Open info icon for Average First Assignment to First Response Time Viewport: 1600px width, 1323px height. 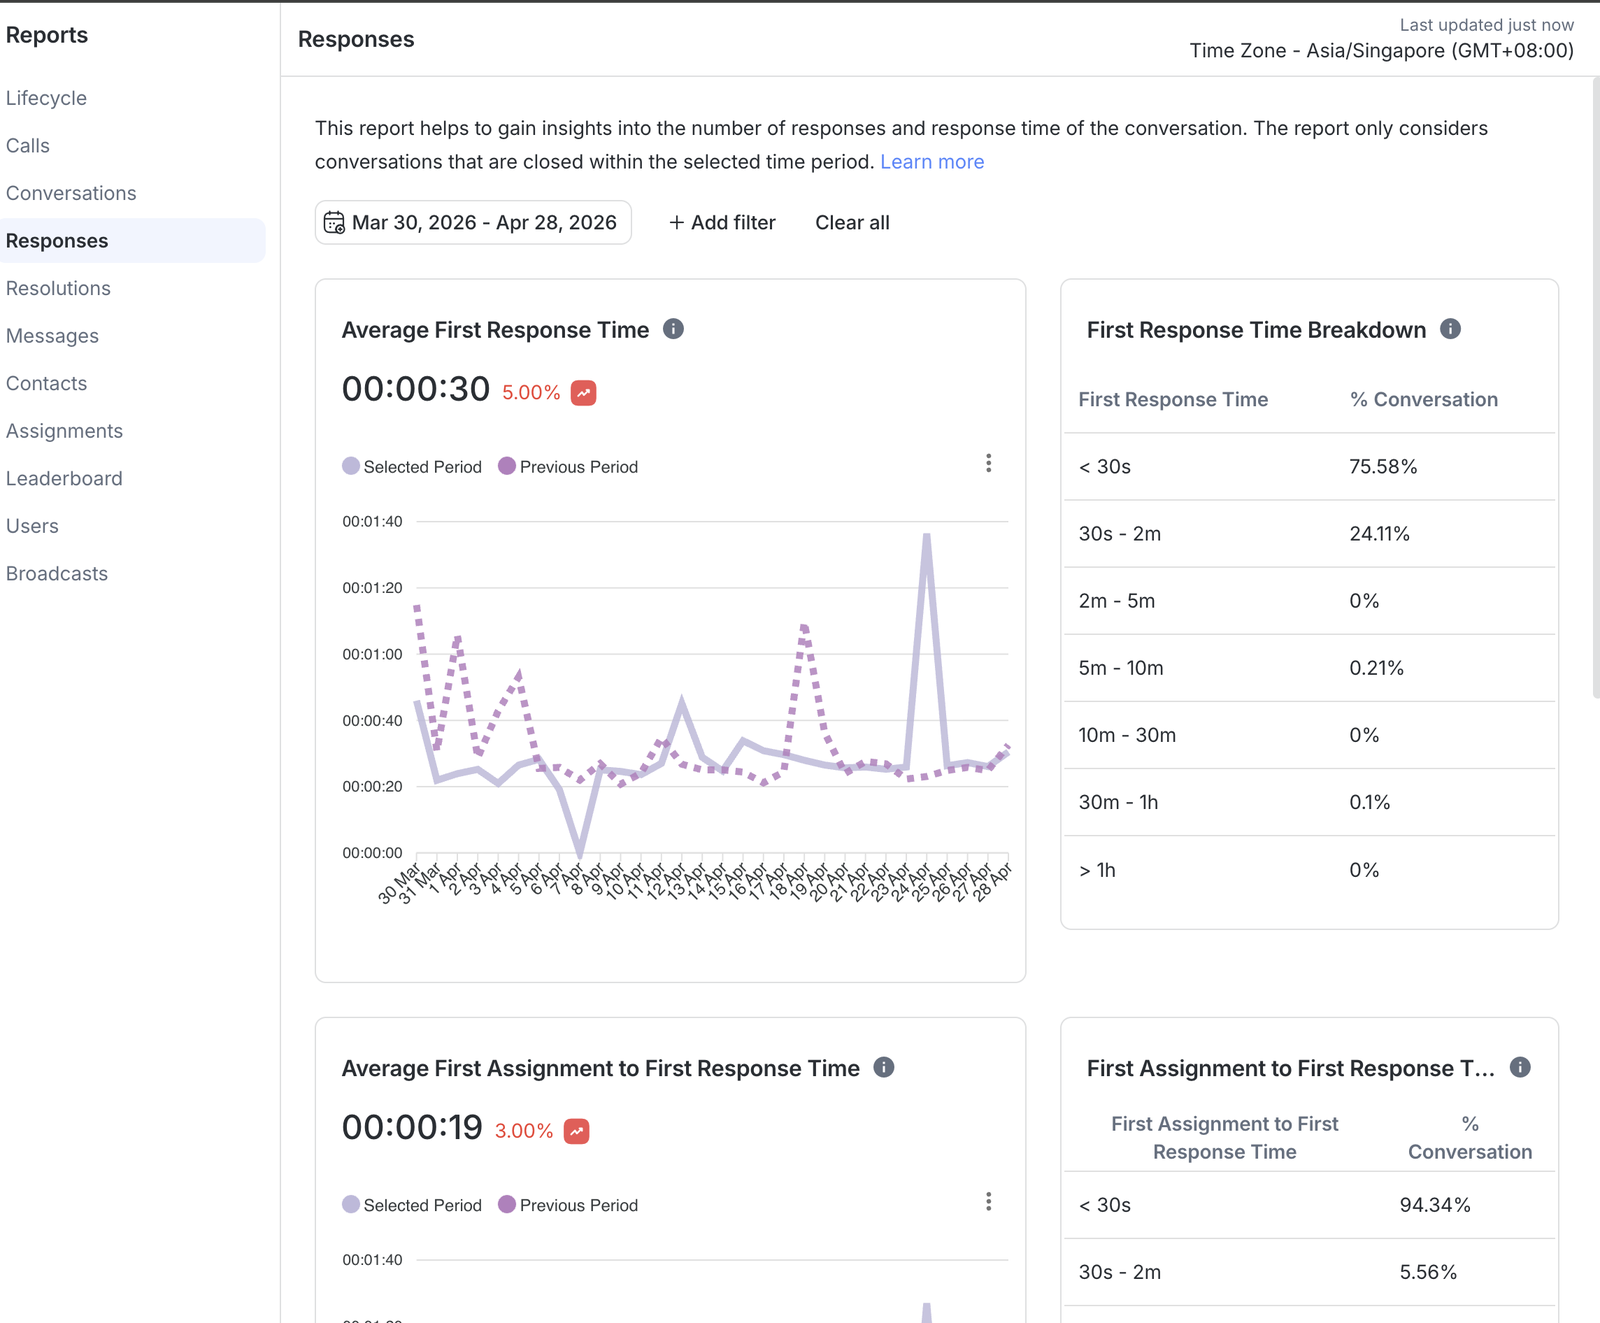[884, 1067]
